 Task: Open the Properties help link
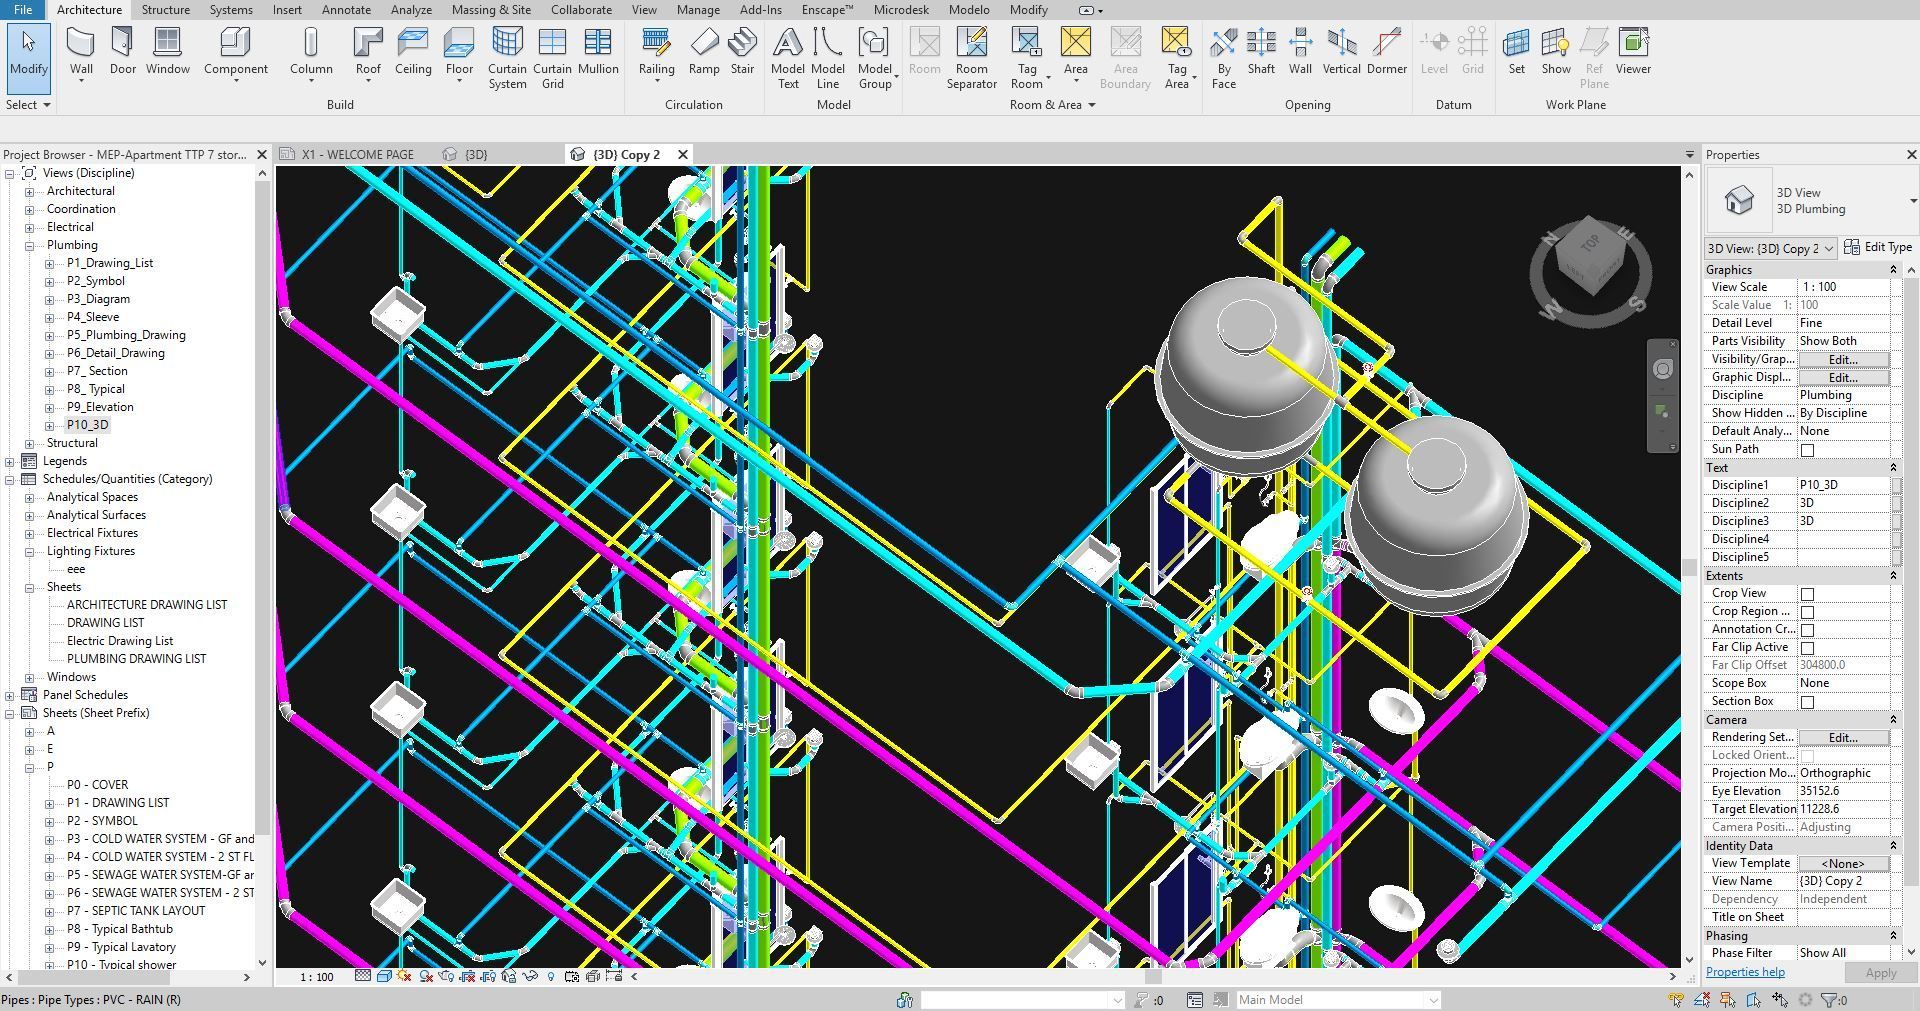coord(1745,972)
